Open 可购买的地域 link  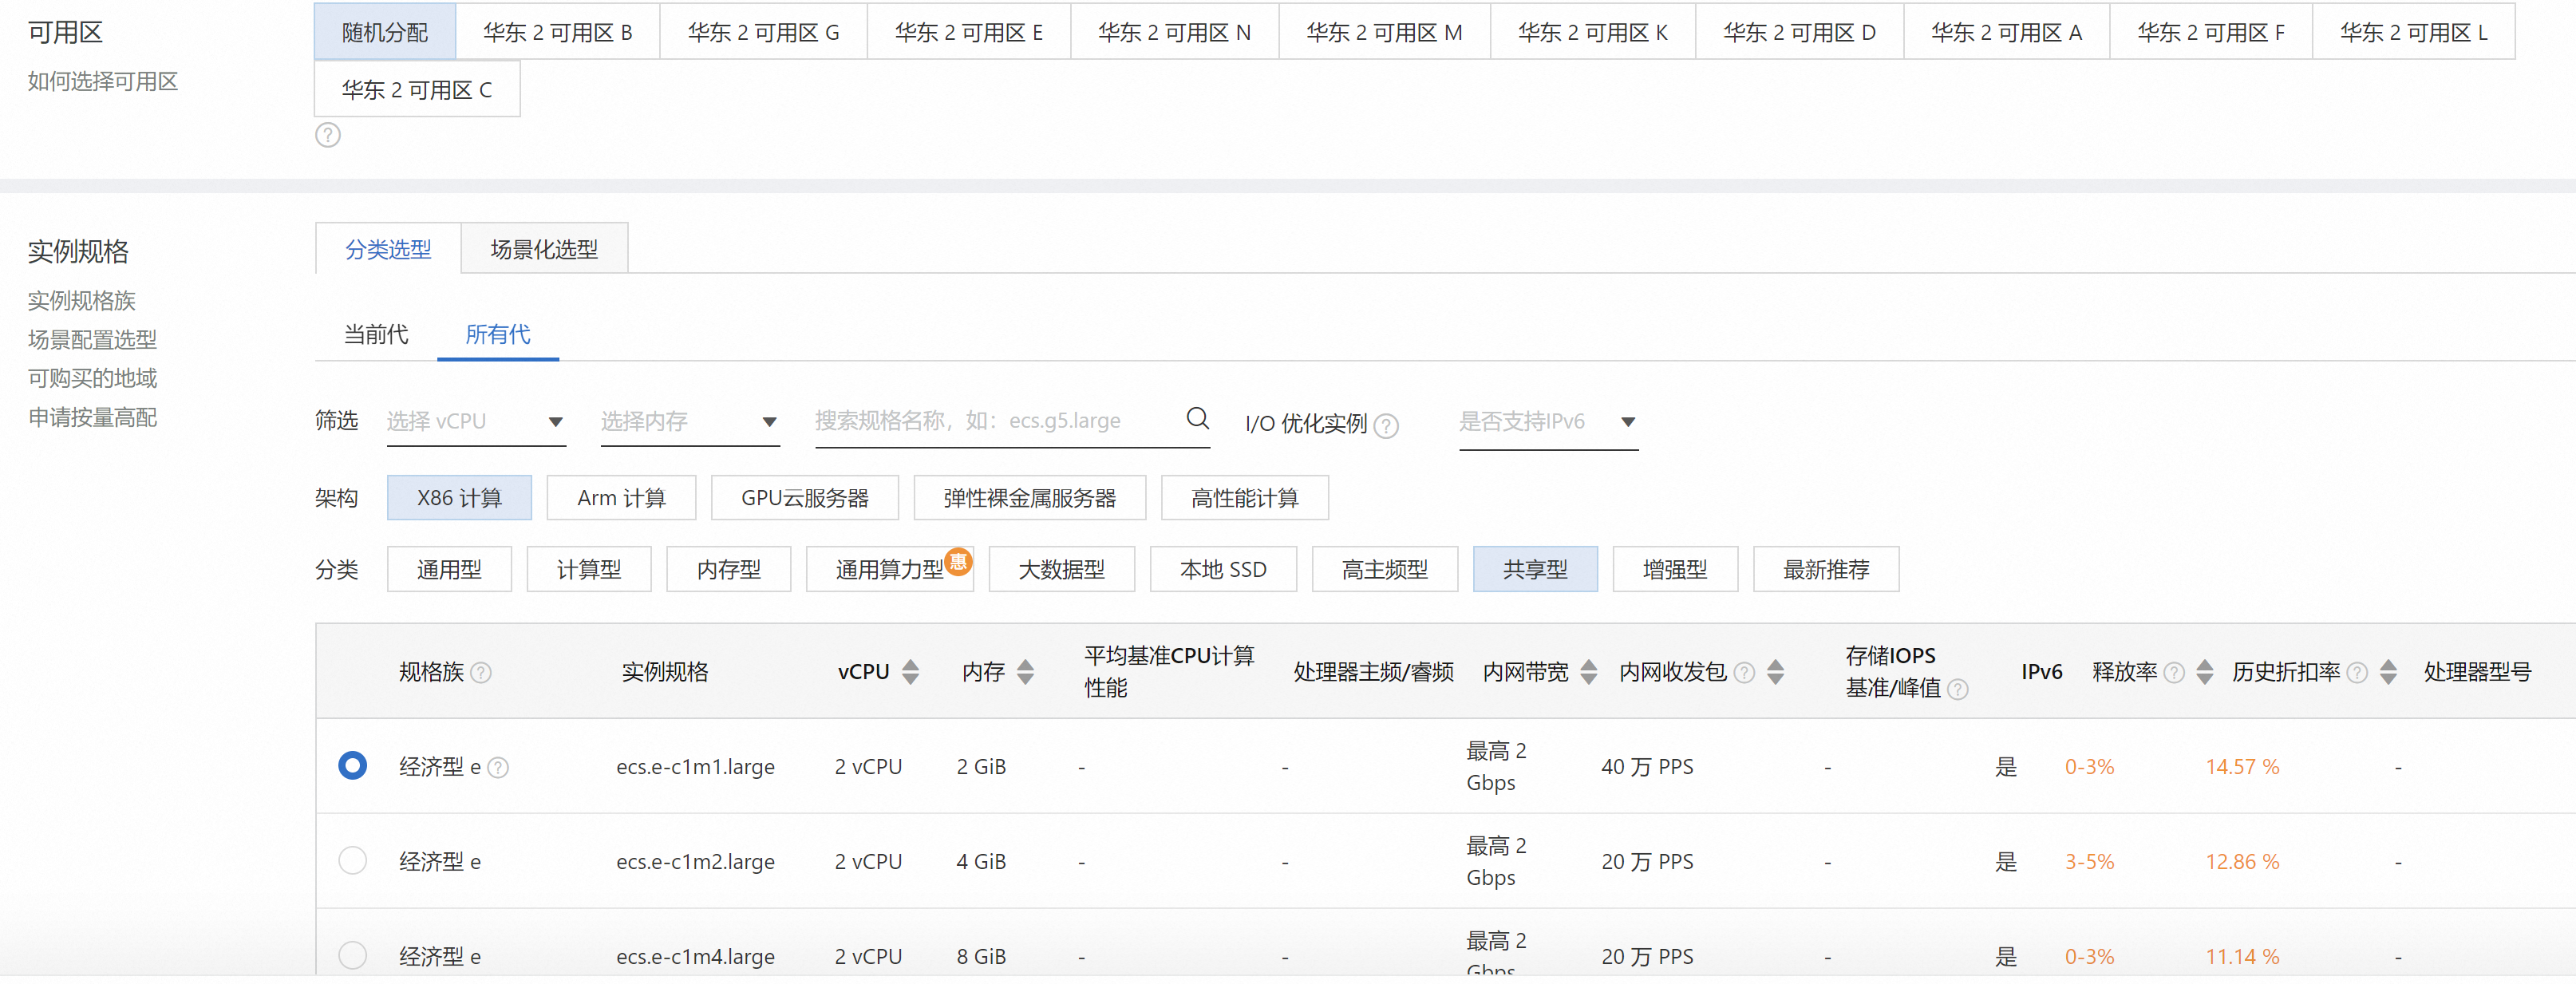92,378
